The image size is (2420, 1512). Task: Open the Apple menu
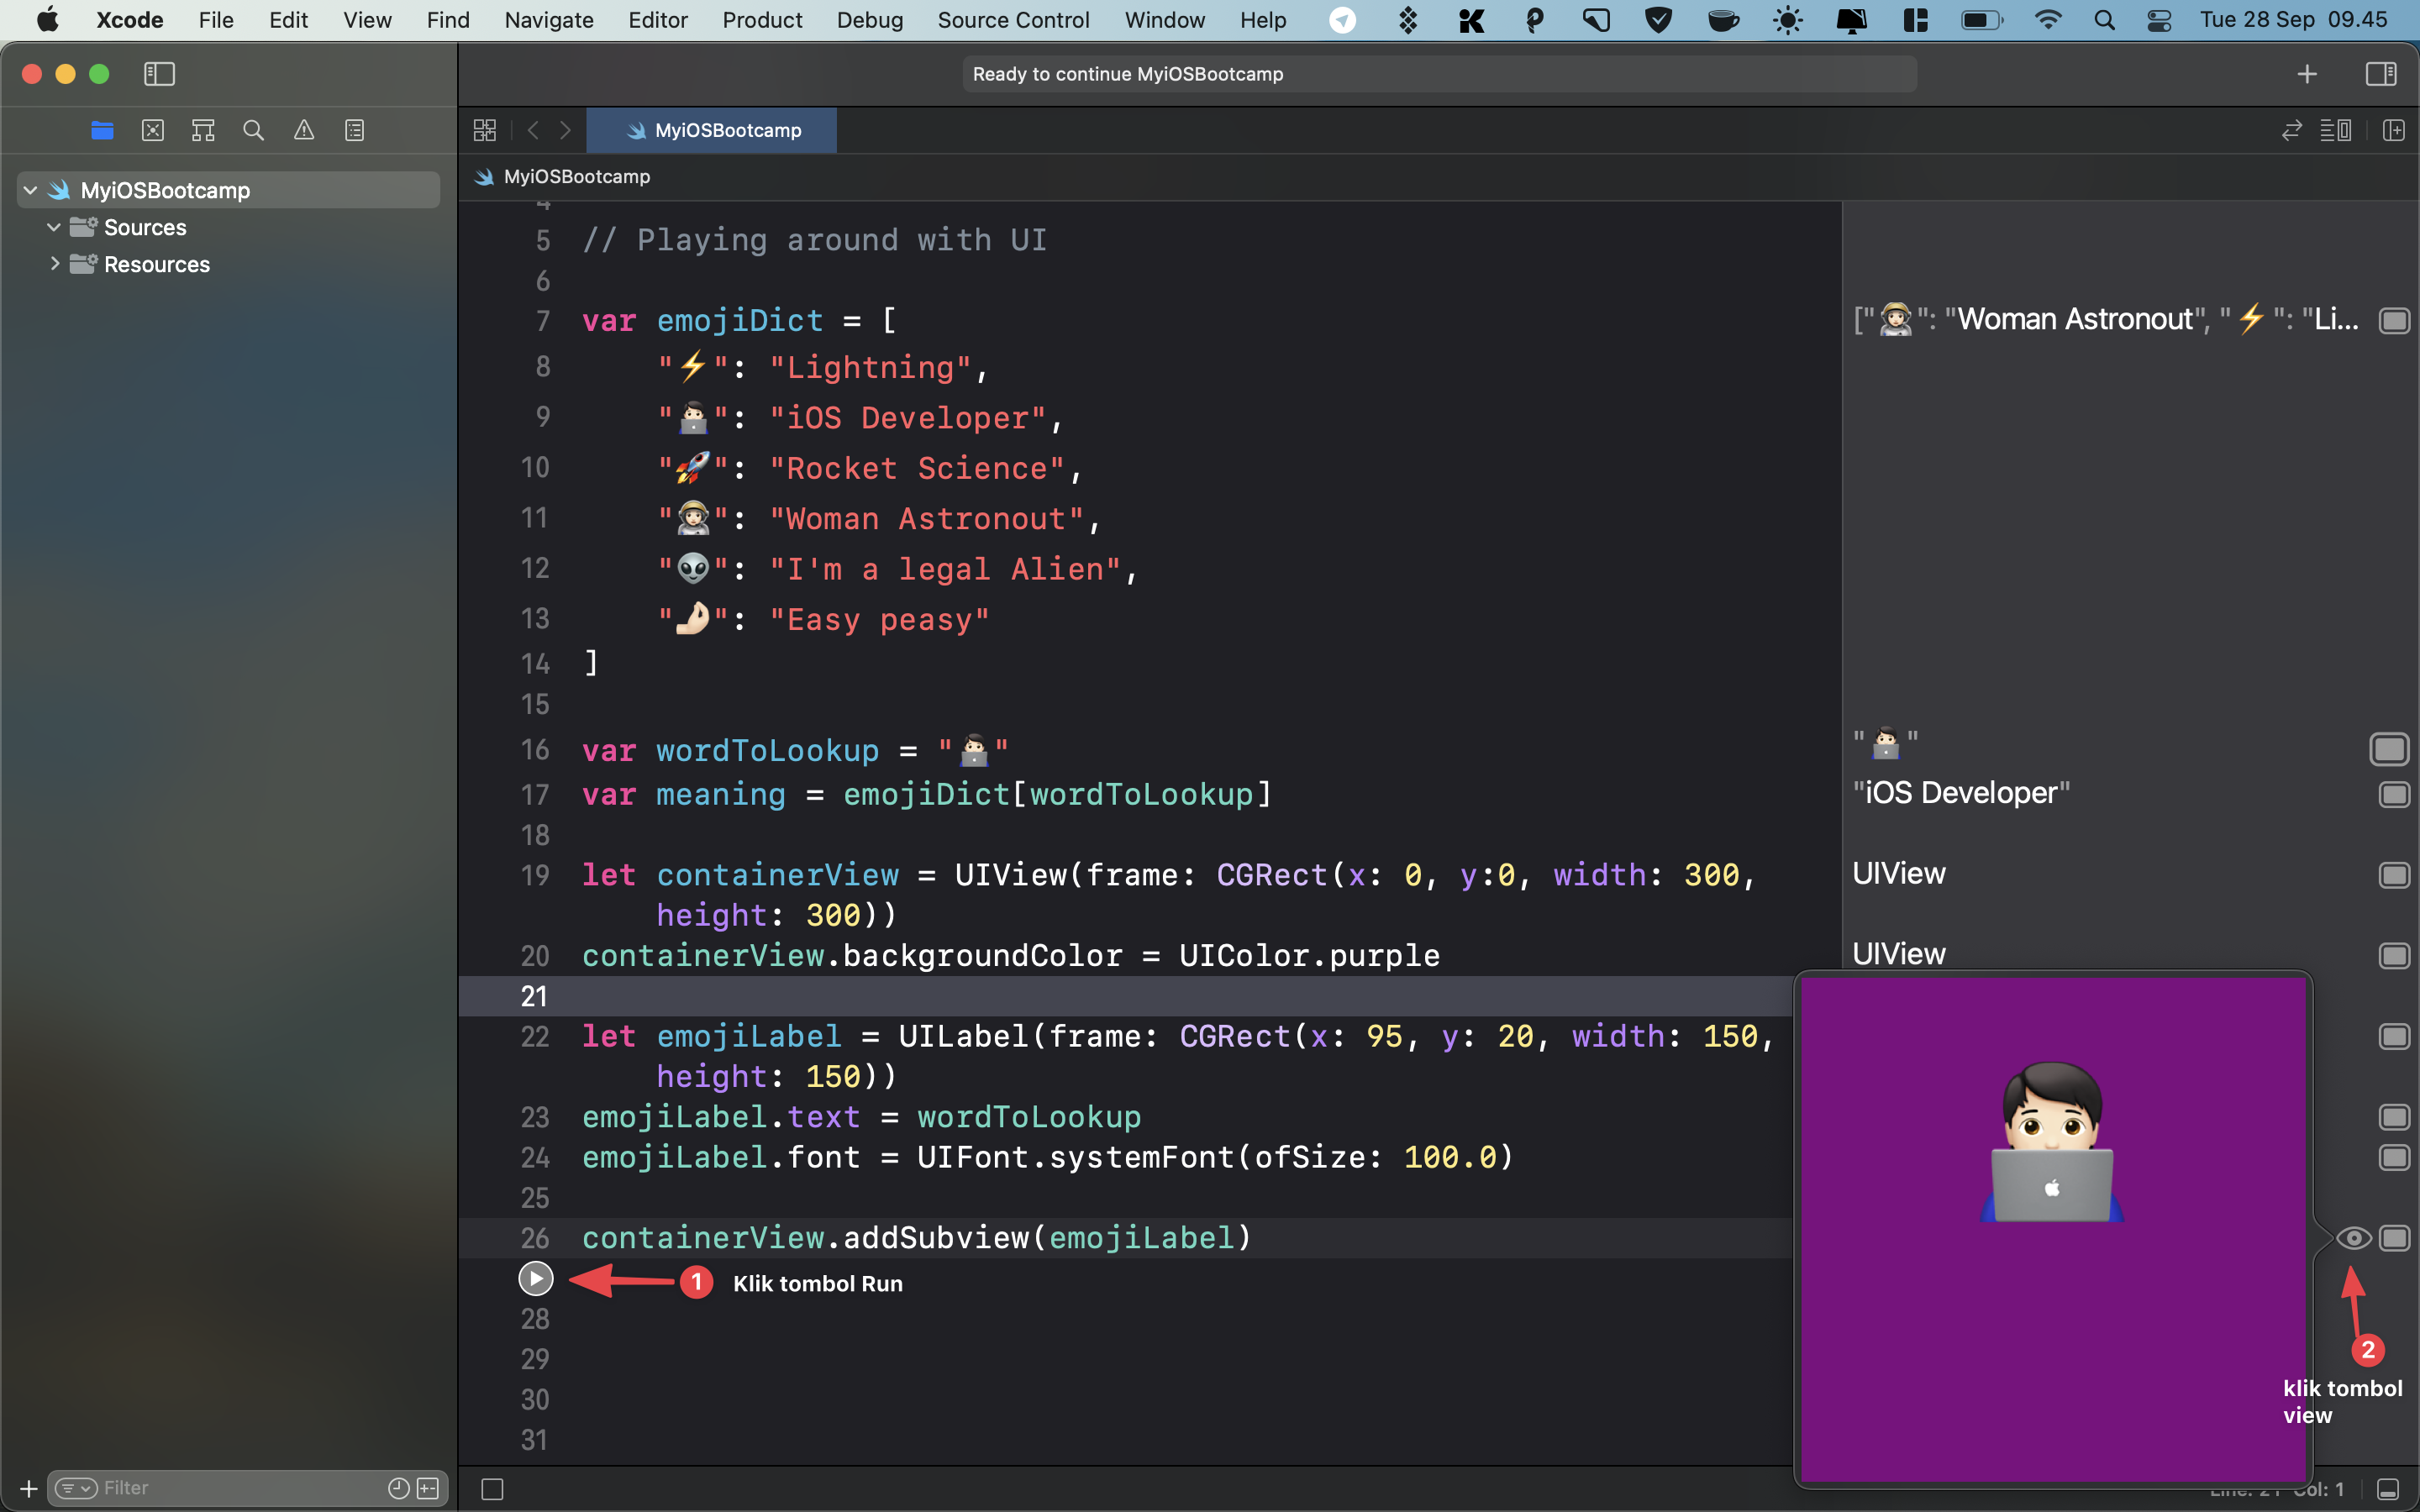point(47,20)
